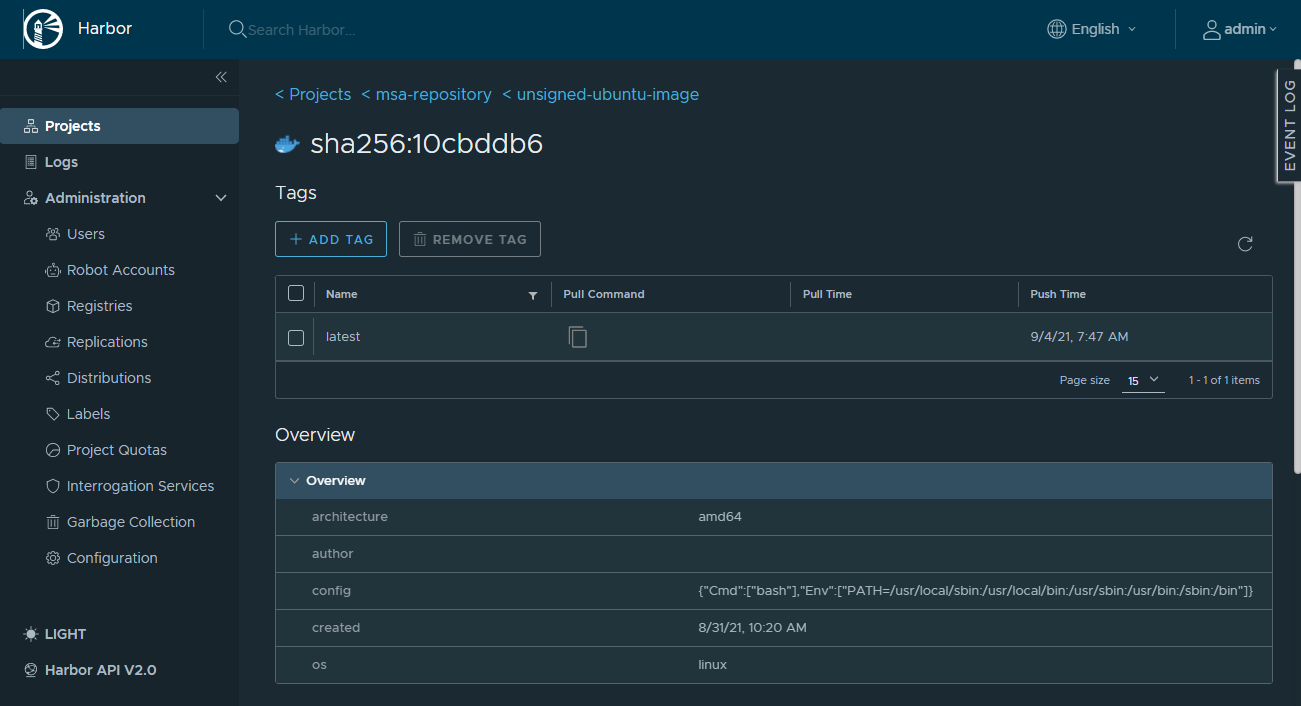Click the globe language icon
The image size is (1301, 706).
coord(1056,29)
